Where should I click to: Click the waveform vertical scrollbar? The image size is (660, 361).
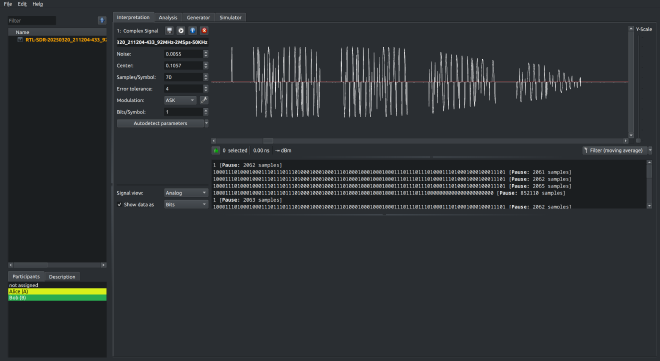click(x=631, y=82)
